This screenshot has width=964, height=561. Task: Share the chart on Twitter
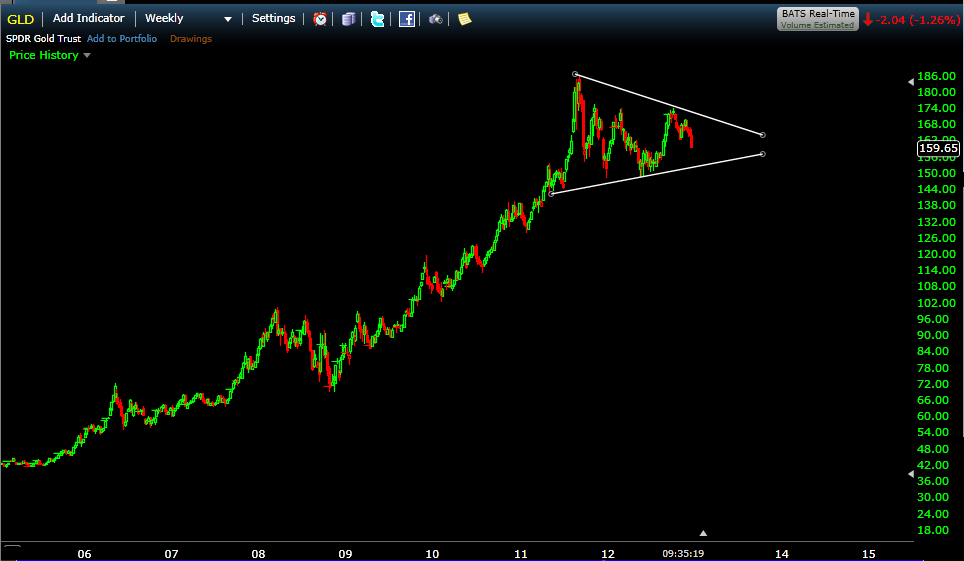[x=377, y=19]
